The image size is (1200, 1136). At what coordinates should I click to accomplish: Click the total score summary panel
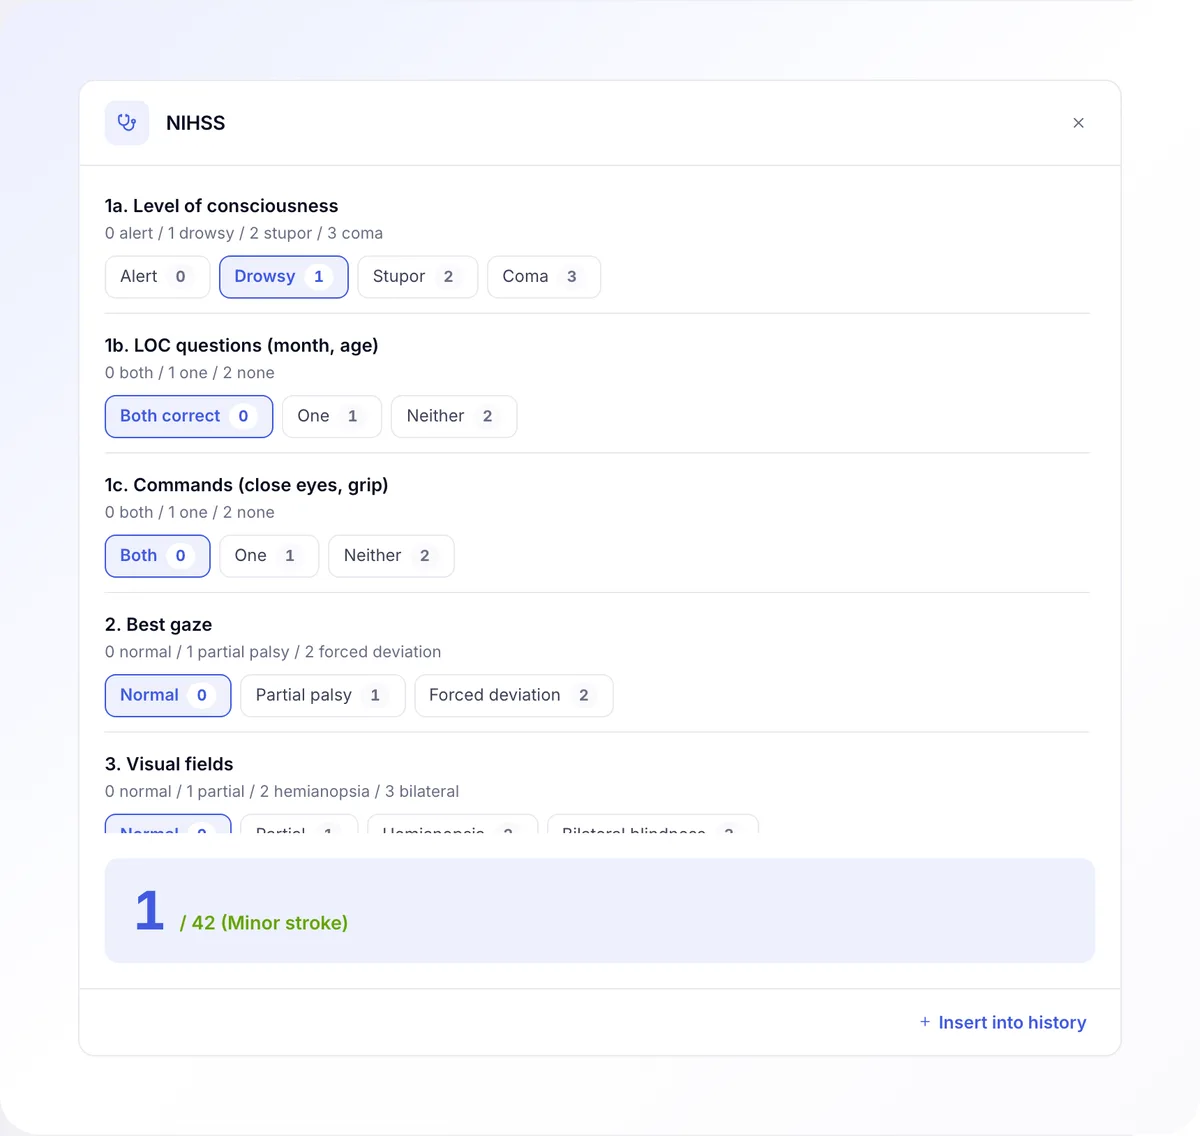(x=600, y=911)
